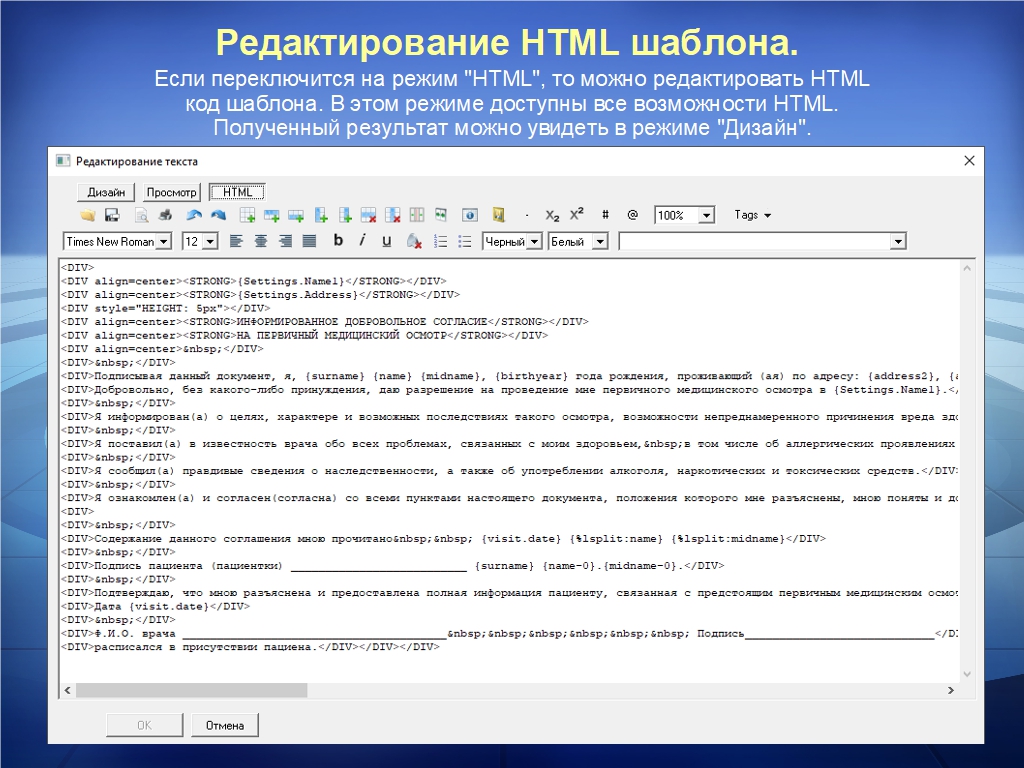Click the save diskette icon
The height and width of the screenshot is (768, 1024).
(x=112, y=215)
